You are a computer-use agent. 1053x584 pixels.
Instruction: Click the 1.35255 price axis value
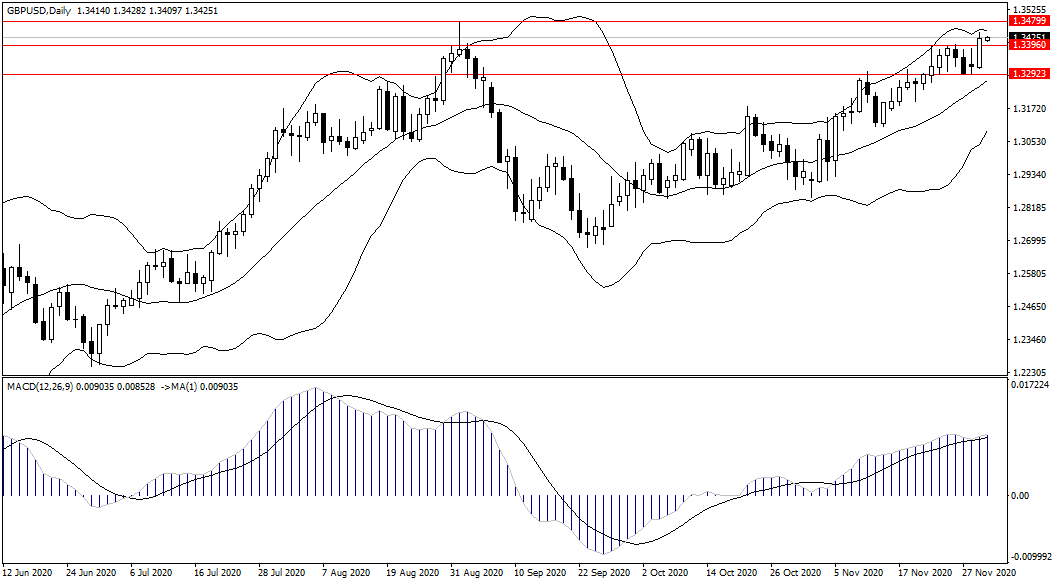[1028, 10]
